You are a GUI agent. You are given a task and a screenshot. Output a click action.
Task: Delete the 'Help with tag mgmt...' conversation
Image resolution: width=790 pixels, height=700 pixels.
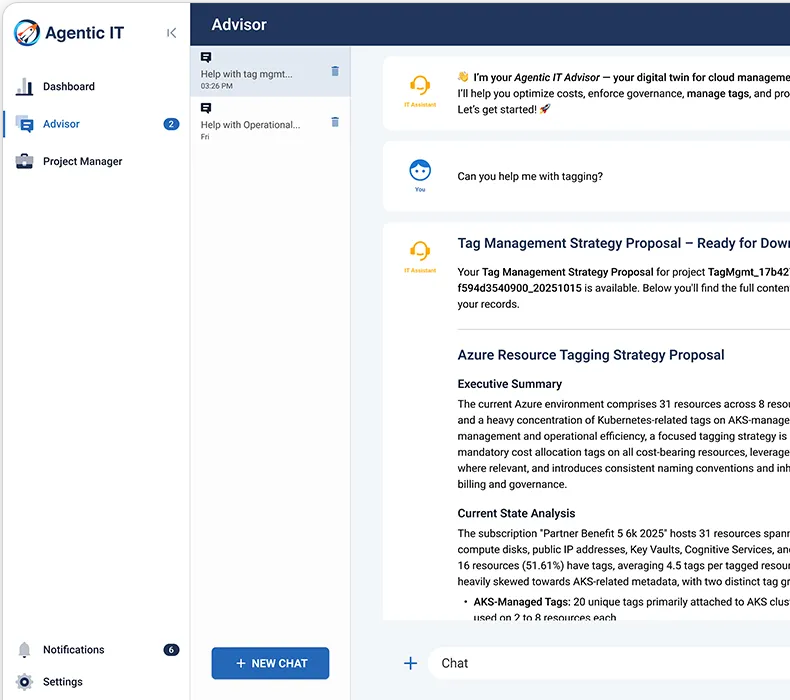click(335, 71)
